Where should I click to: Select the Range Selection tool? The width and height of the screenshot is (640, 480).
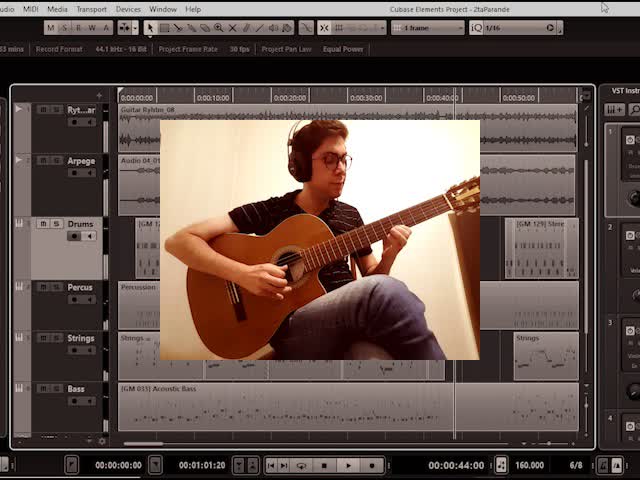(164, 28)
